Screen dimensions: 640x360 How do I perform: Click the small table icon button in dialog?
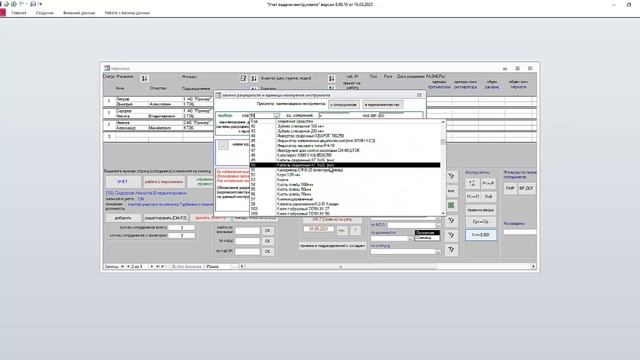(x=223, y=145)
